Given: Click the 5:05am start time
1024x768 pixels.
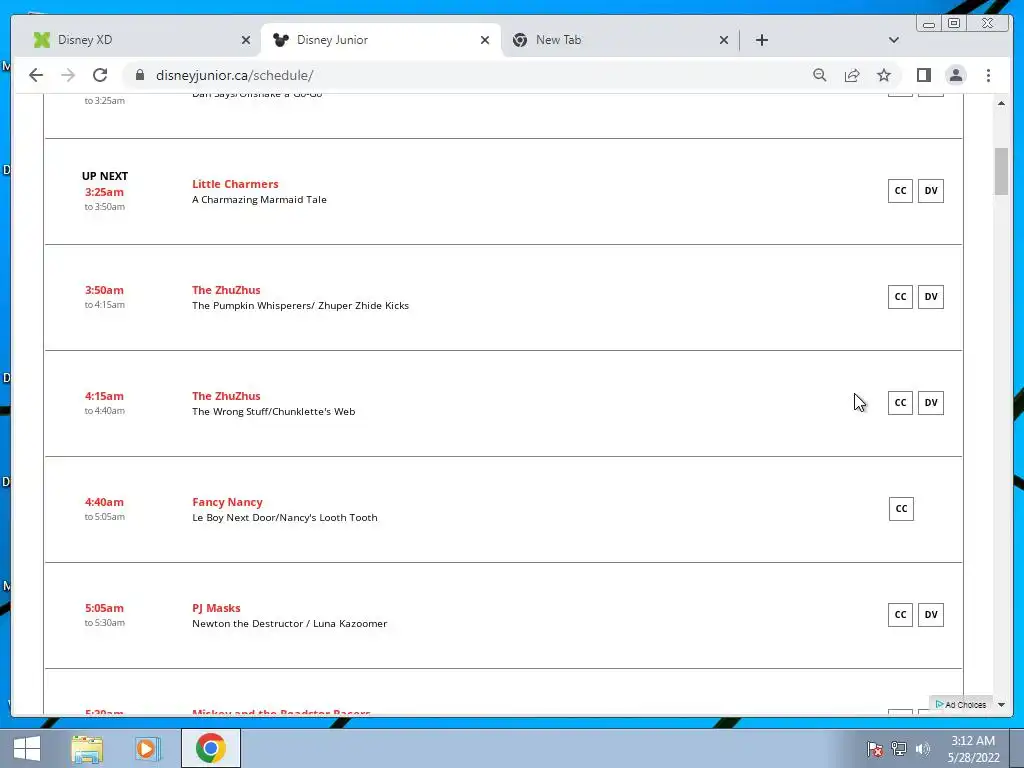Looking at the screenshot, I should (104, 608).
